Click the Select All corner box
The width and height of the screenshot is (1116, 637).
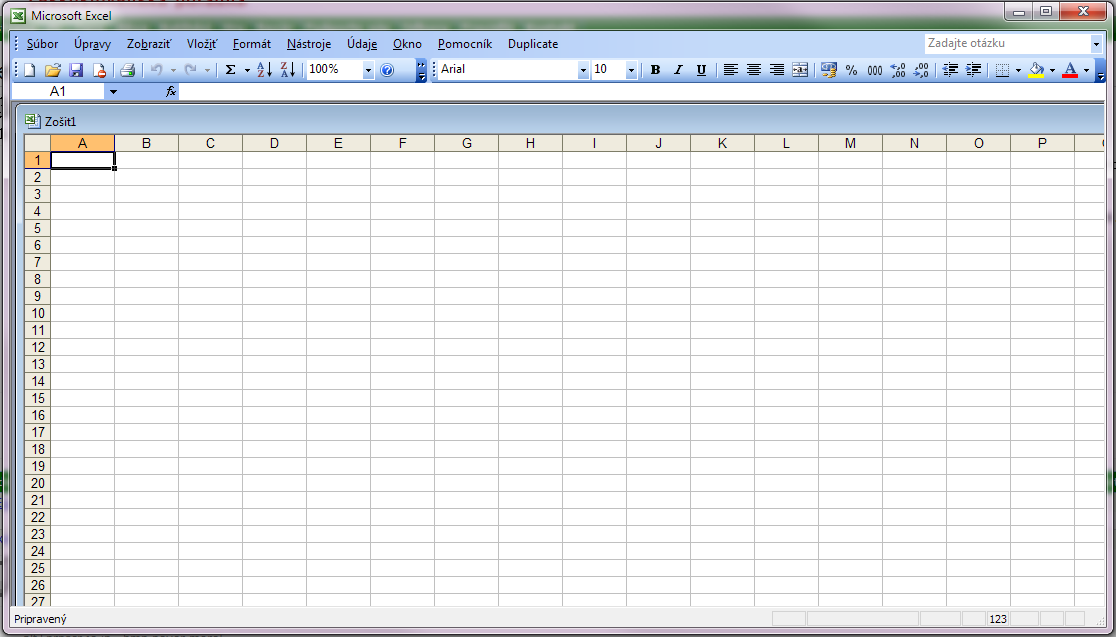pos(38,143)
